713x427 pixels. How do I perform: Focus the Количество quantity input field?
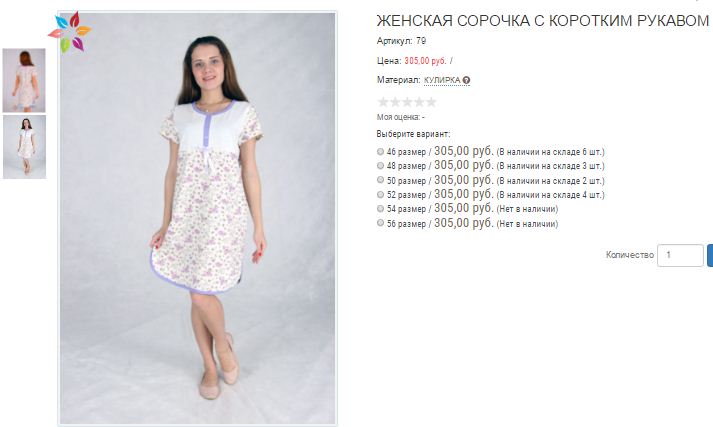point(680,255)
